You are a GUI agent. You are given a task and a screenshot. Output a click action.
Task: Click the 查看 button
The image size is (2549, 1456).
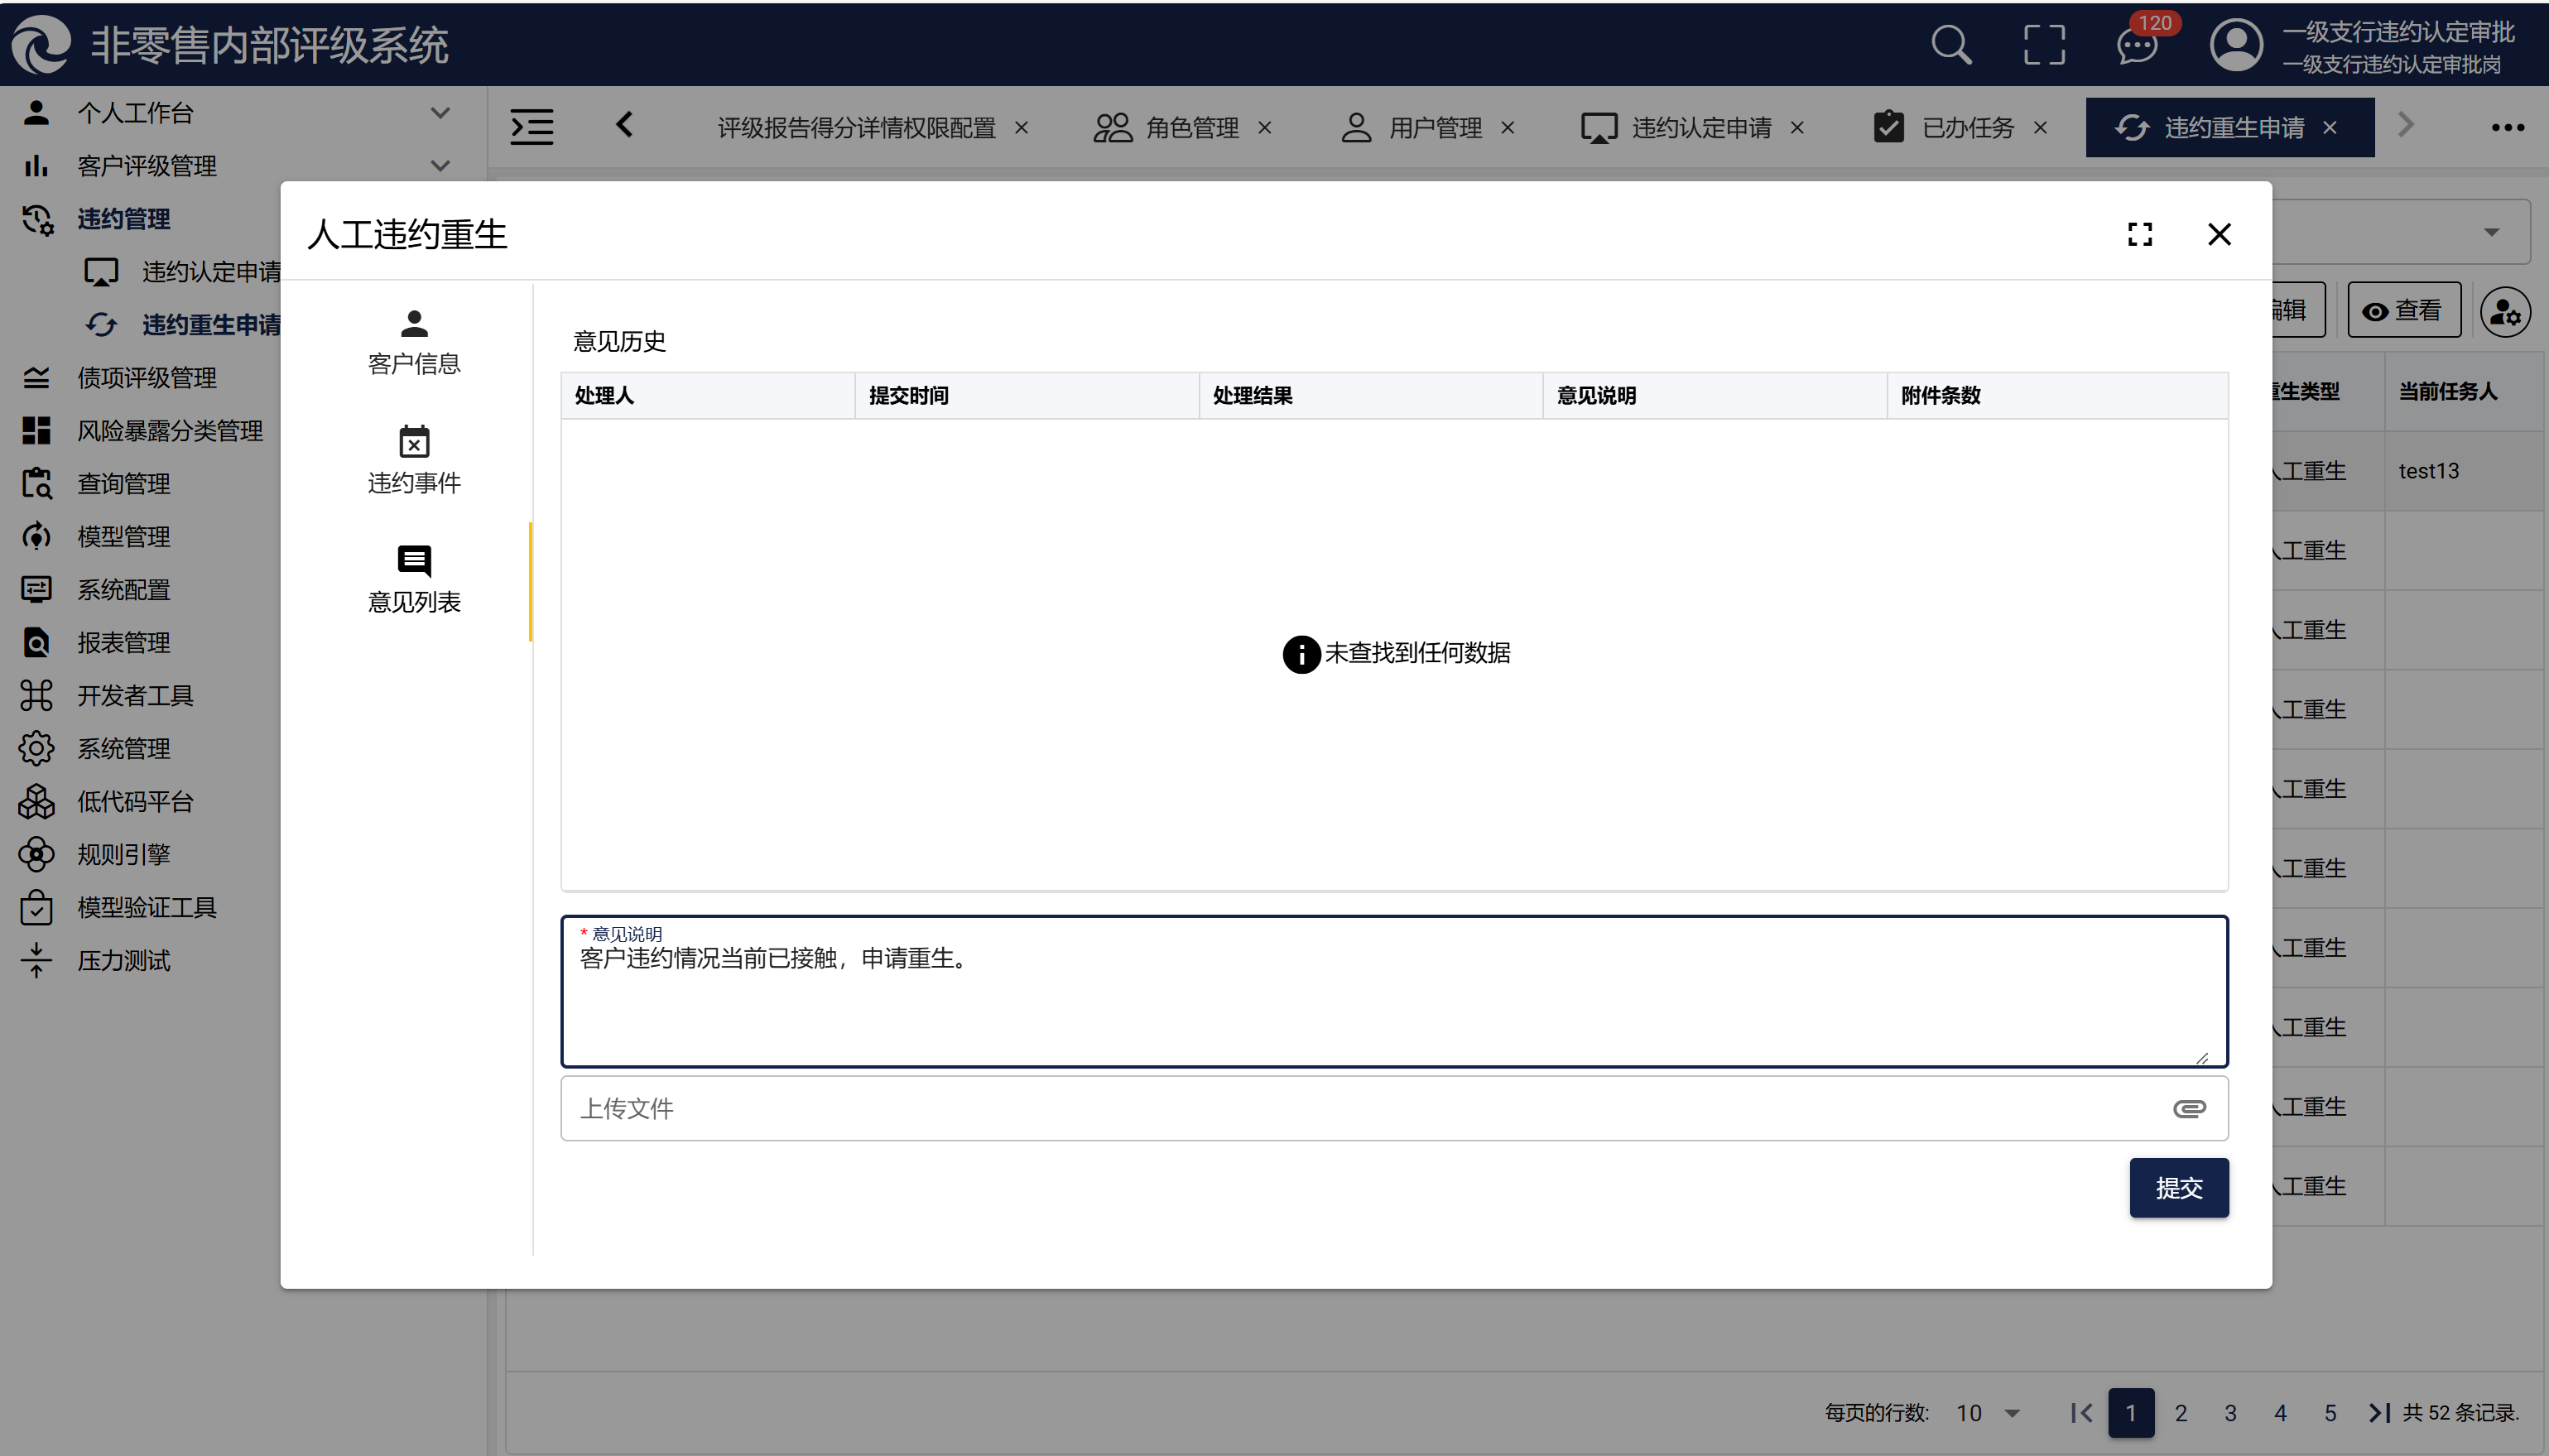click(2404, 311)
